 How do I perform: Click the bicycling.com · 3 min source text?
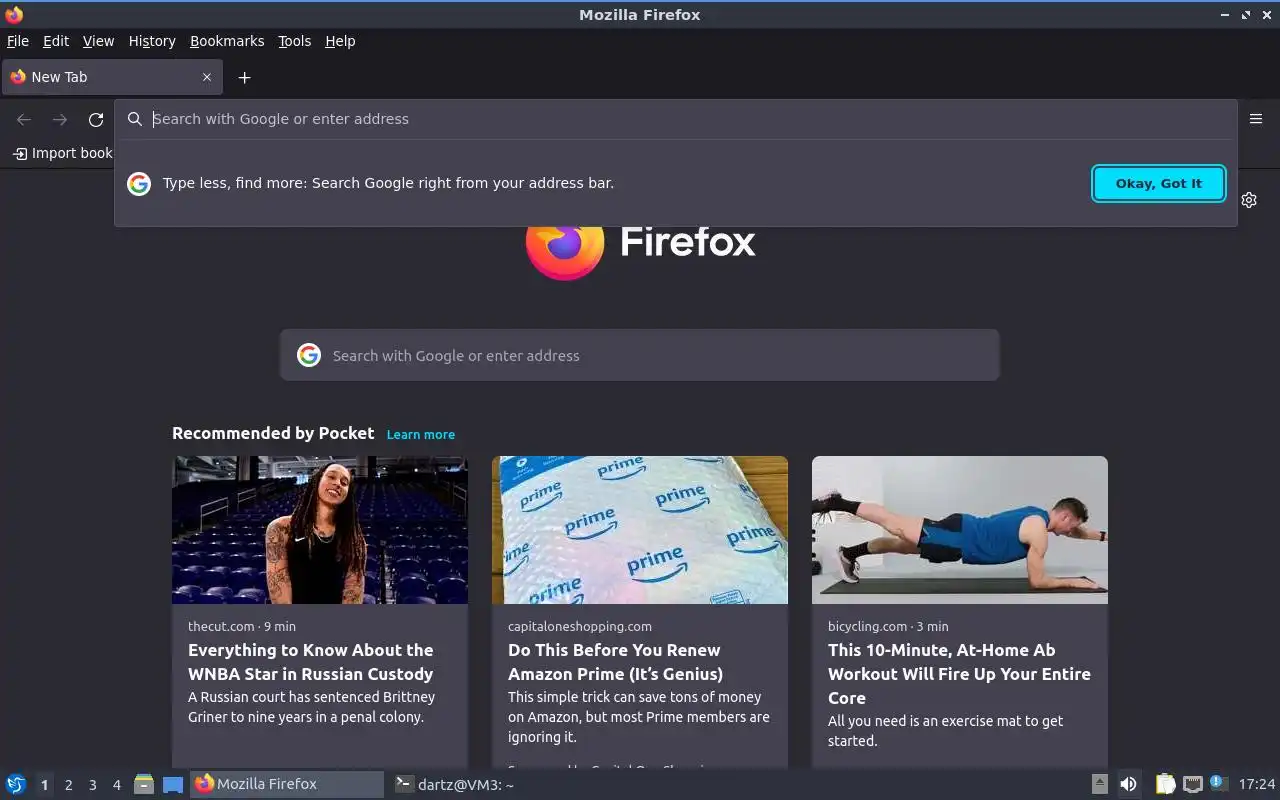pos(888,626)
